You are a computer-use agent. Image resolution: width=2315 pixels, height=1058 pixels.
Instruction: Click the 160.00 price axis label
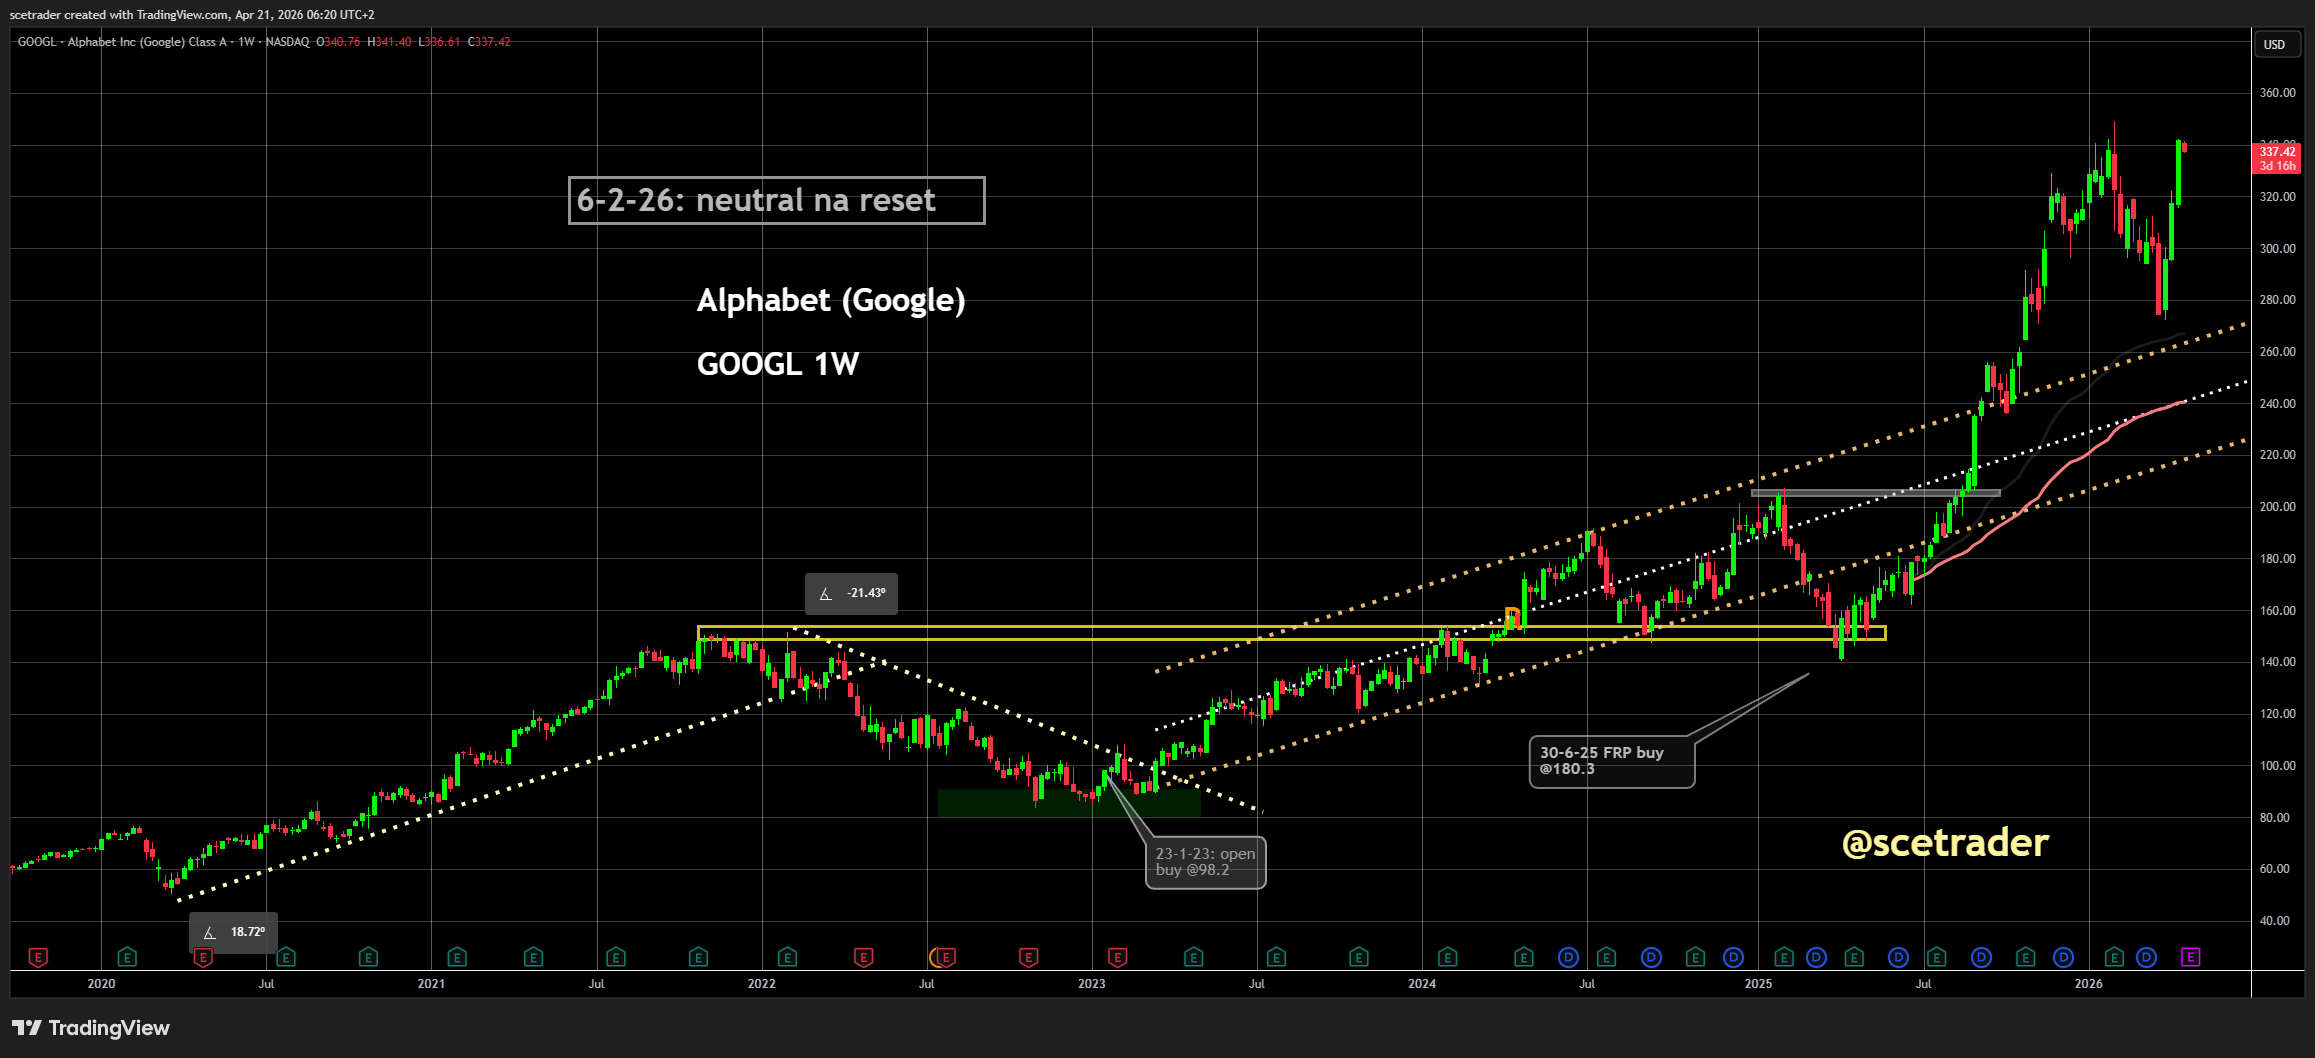tap(2277, 611)
